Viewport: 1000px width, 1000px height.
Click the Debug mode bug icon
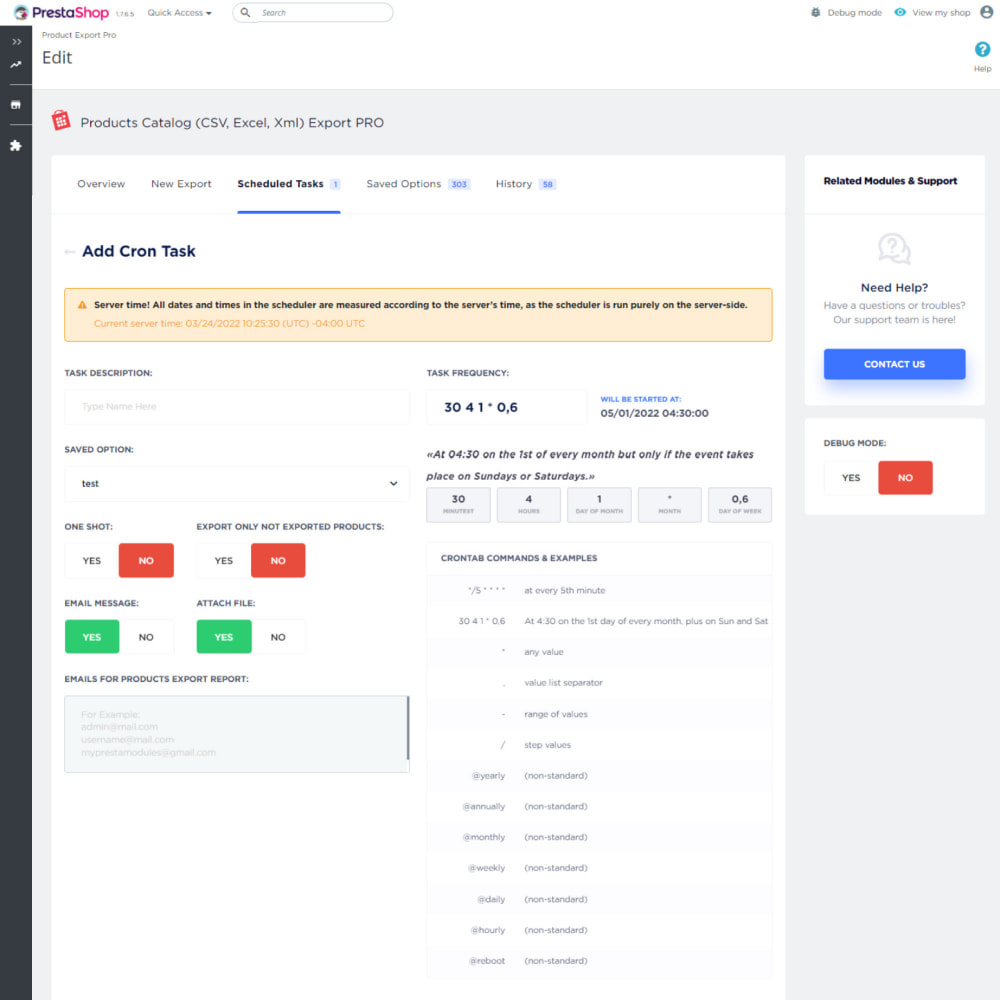click(x=816, y=13)
